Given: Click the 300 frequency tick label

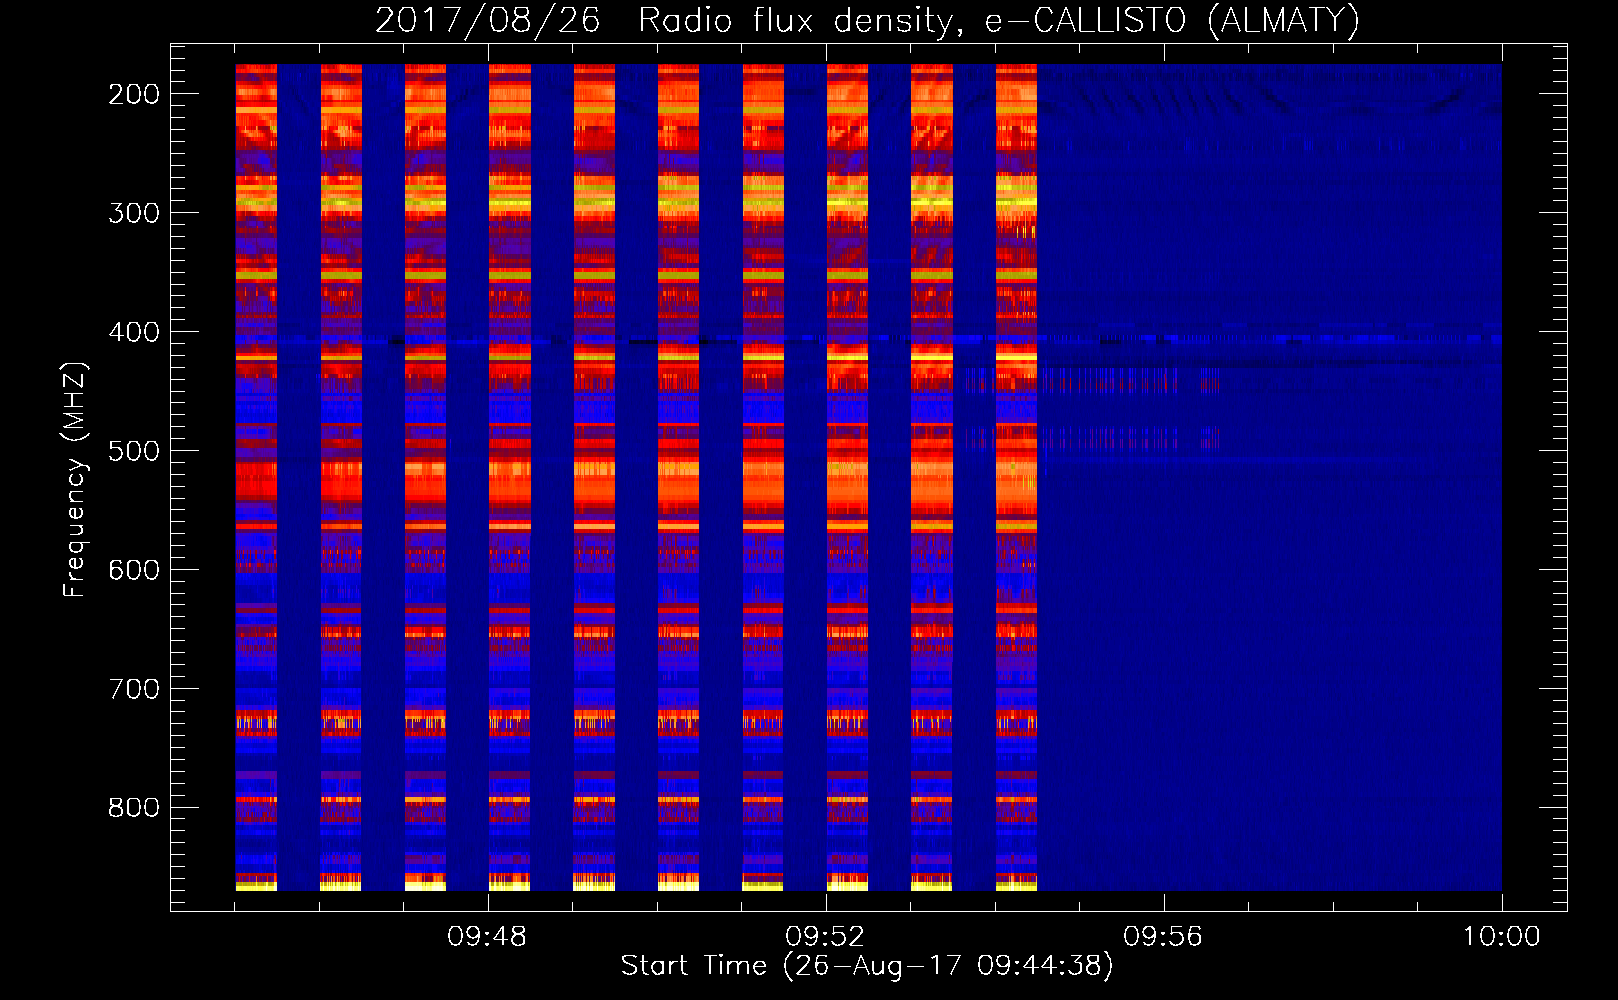Looking at the screenshot, I should tap(134, 213).
